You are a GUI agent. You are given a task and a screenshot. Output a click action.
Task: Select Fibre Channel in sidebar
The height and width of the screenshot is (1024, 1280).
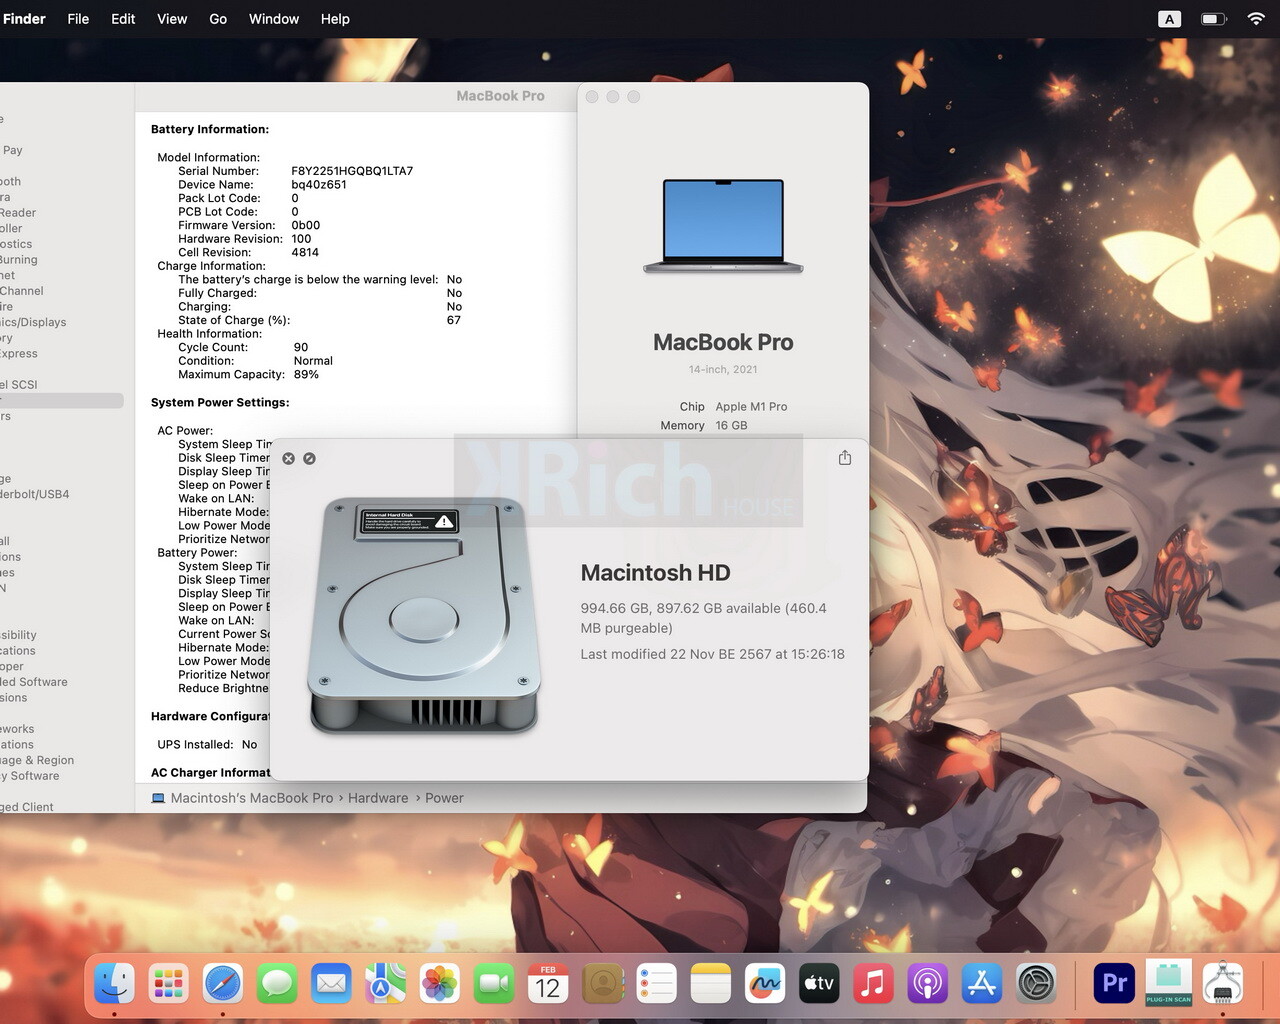[x=22, y=291]
